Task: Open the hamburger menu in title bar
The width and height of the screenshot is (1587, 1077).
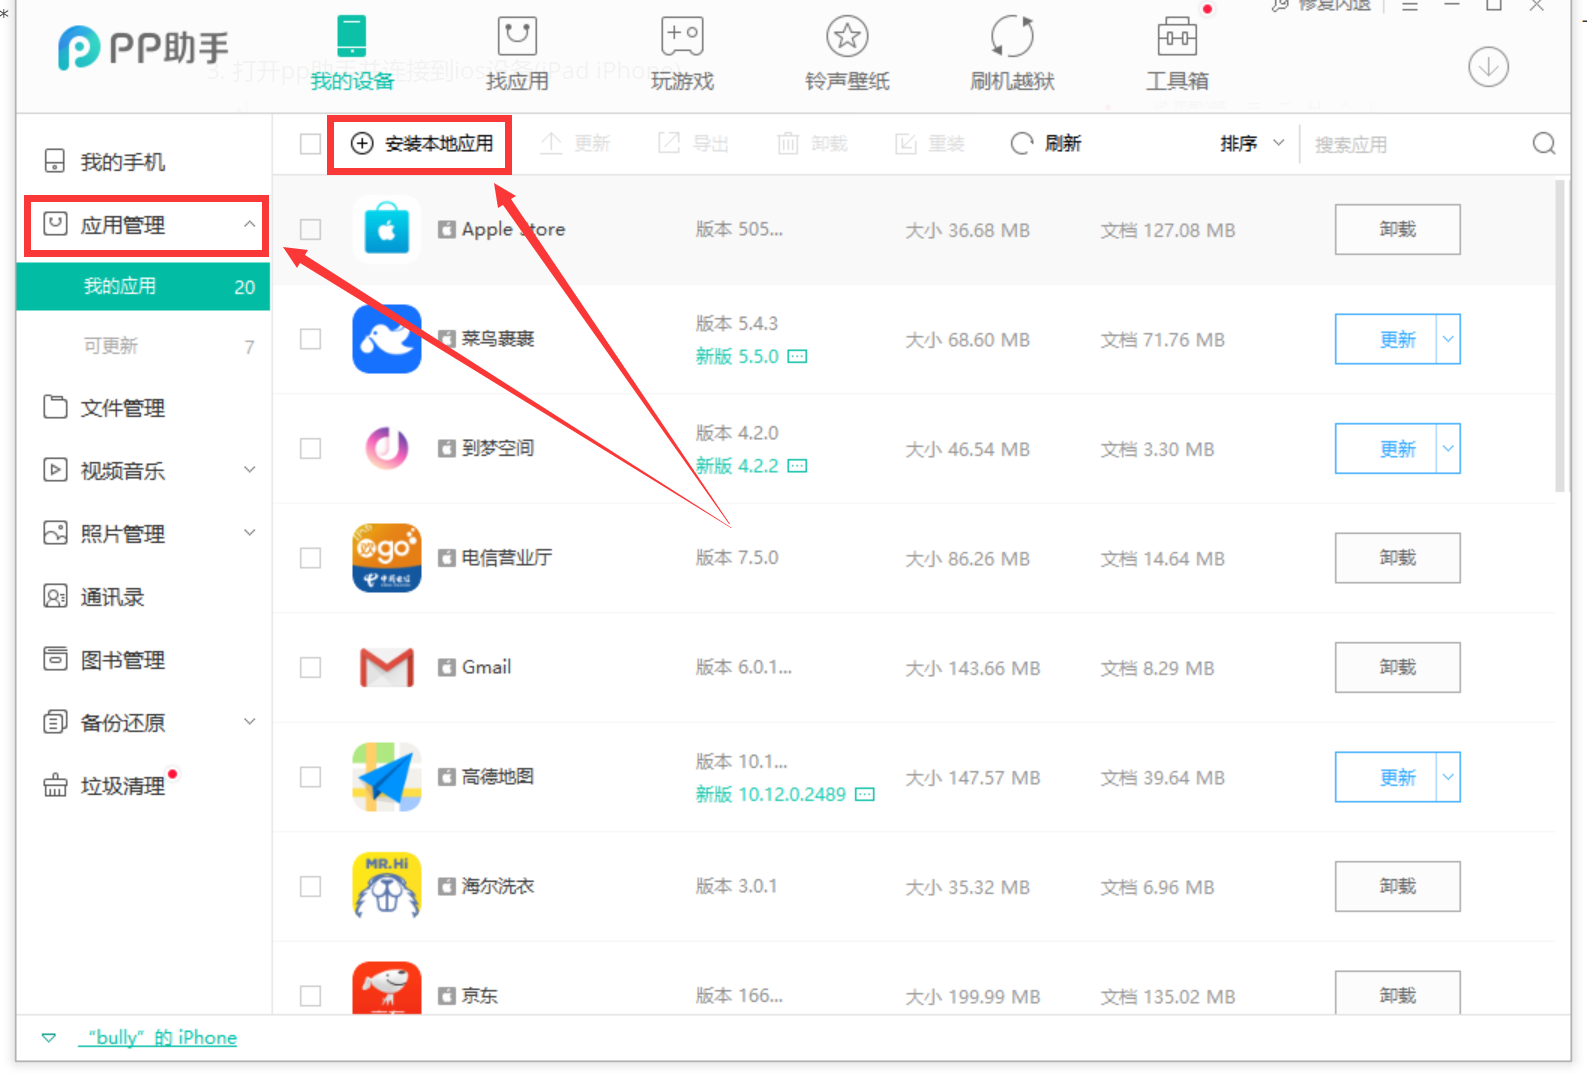Action: pyautogui.click(x=1410, y=6)
